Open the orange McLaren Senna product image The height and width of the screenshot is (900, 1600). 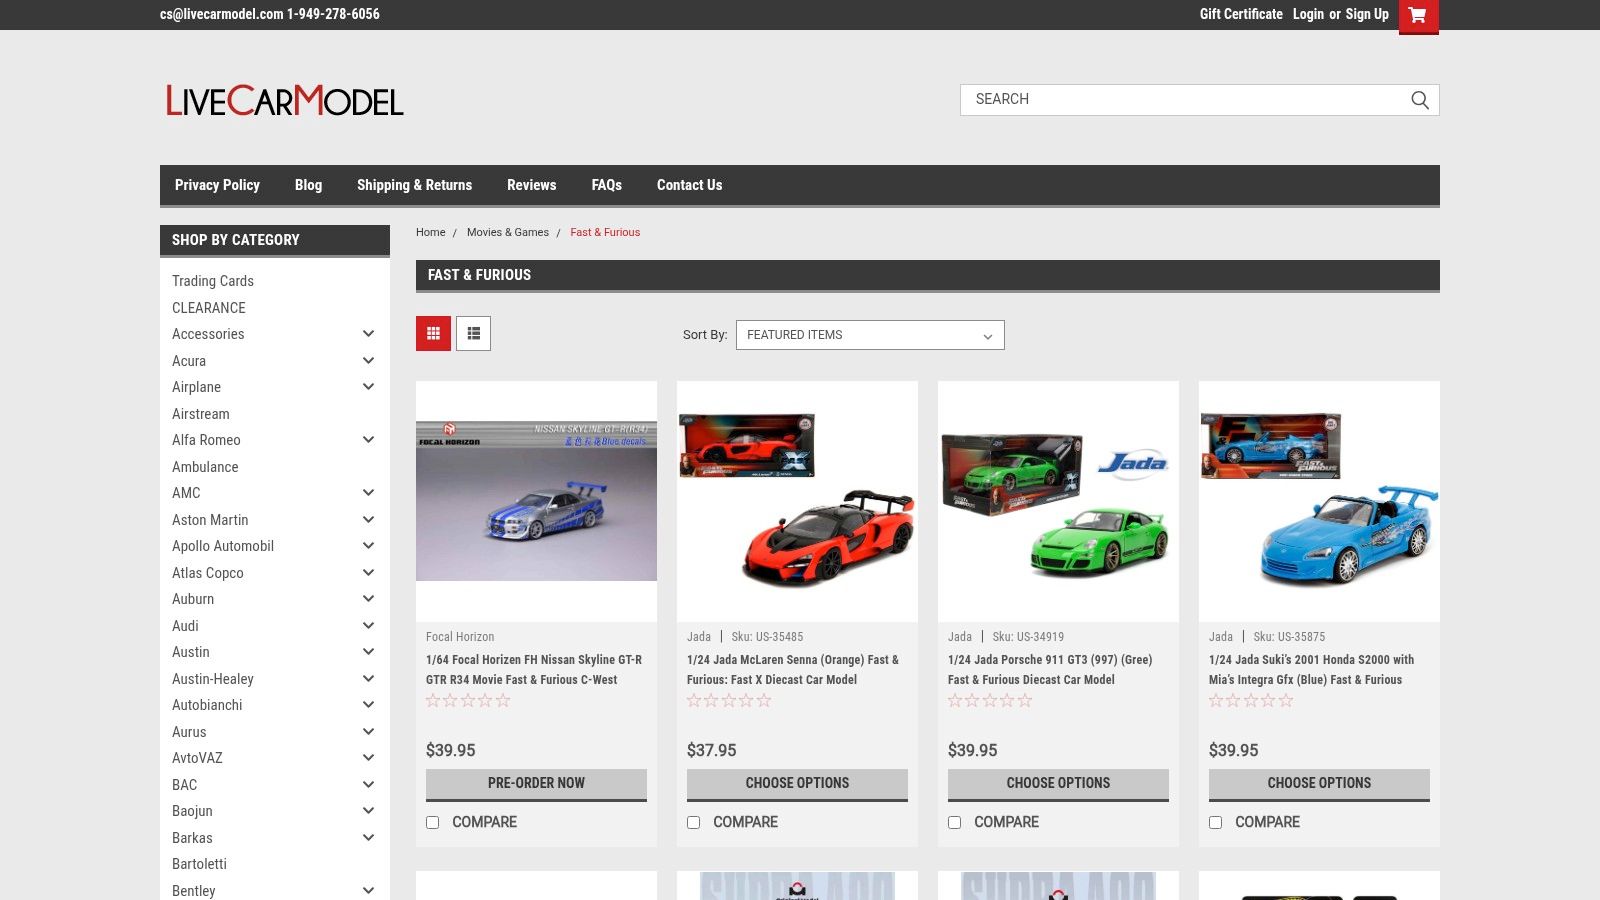tap(797, 501)
